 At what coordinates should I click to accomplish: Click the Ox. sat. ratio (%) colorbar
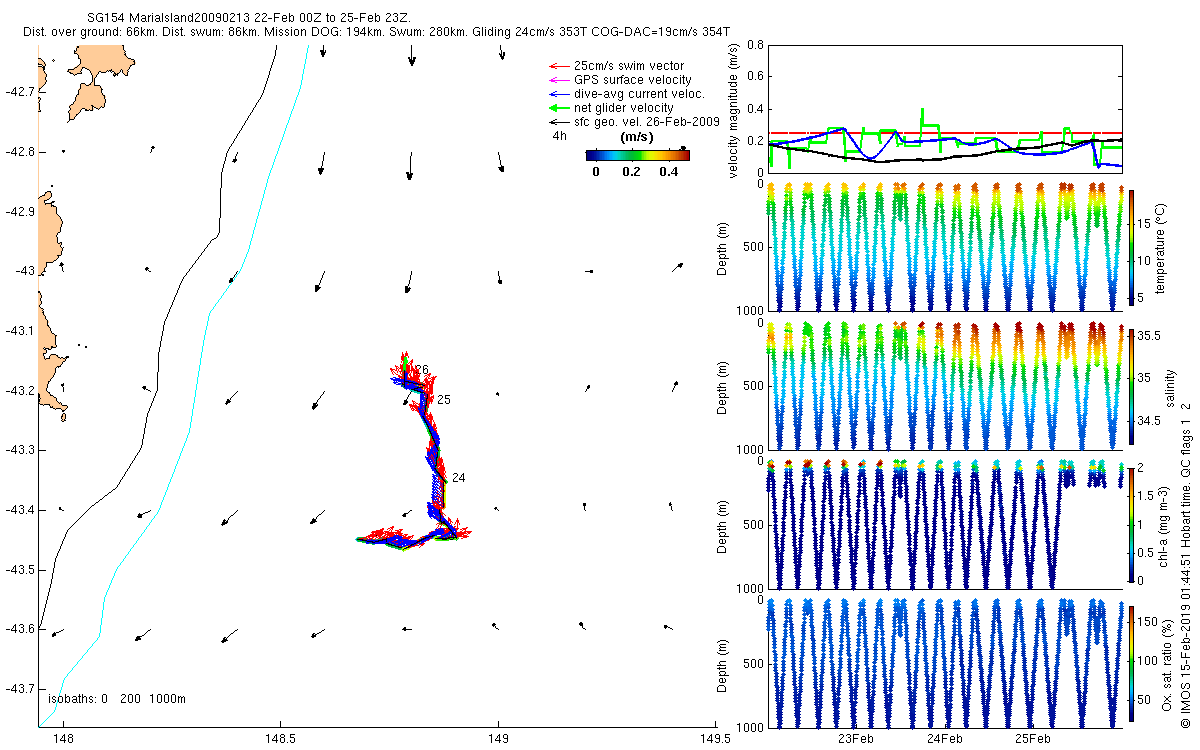pos(1132,662)
